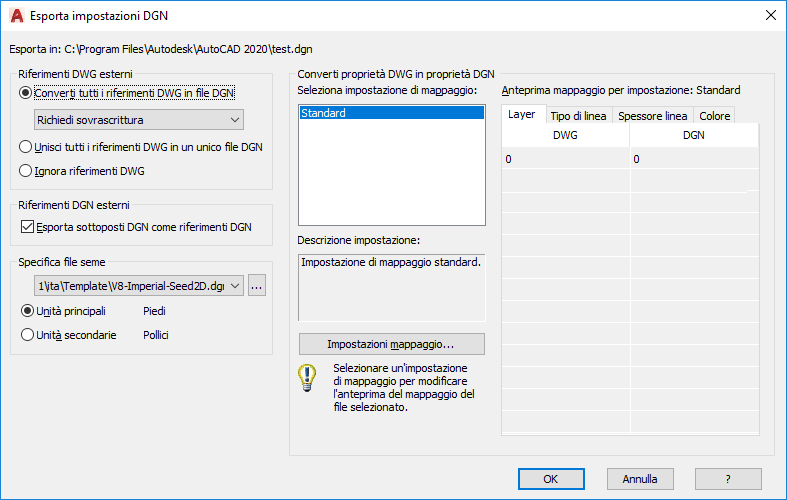
Task: Click the DGN column header
Action: tap(694, 136)
